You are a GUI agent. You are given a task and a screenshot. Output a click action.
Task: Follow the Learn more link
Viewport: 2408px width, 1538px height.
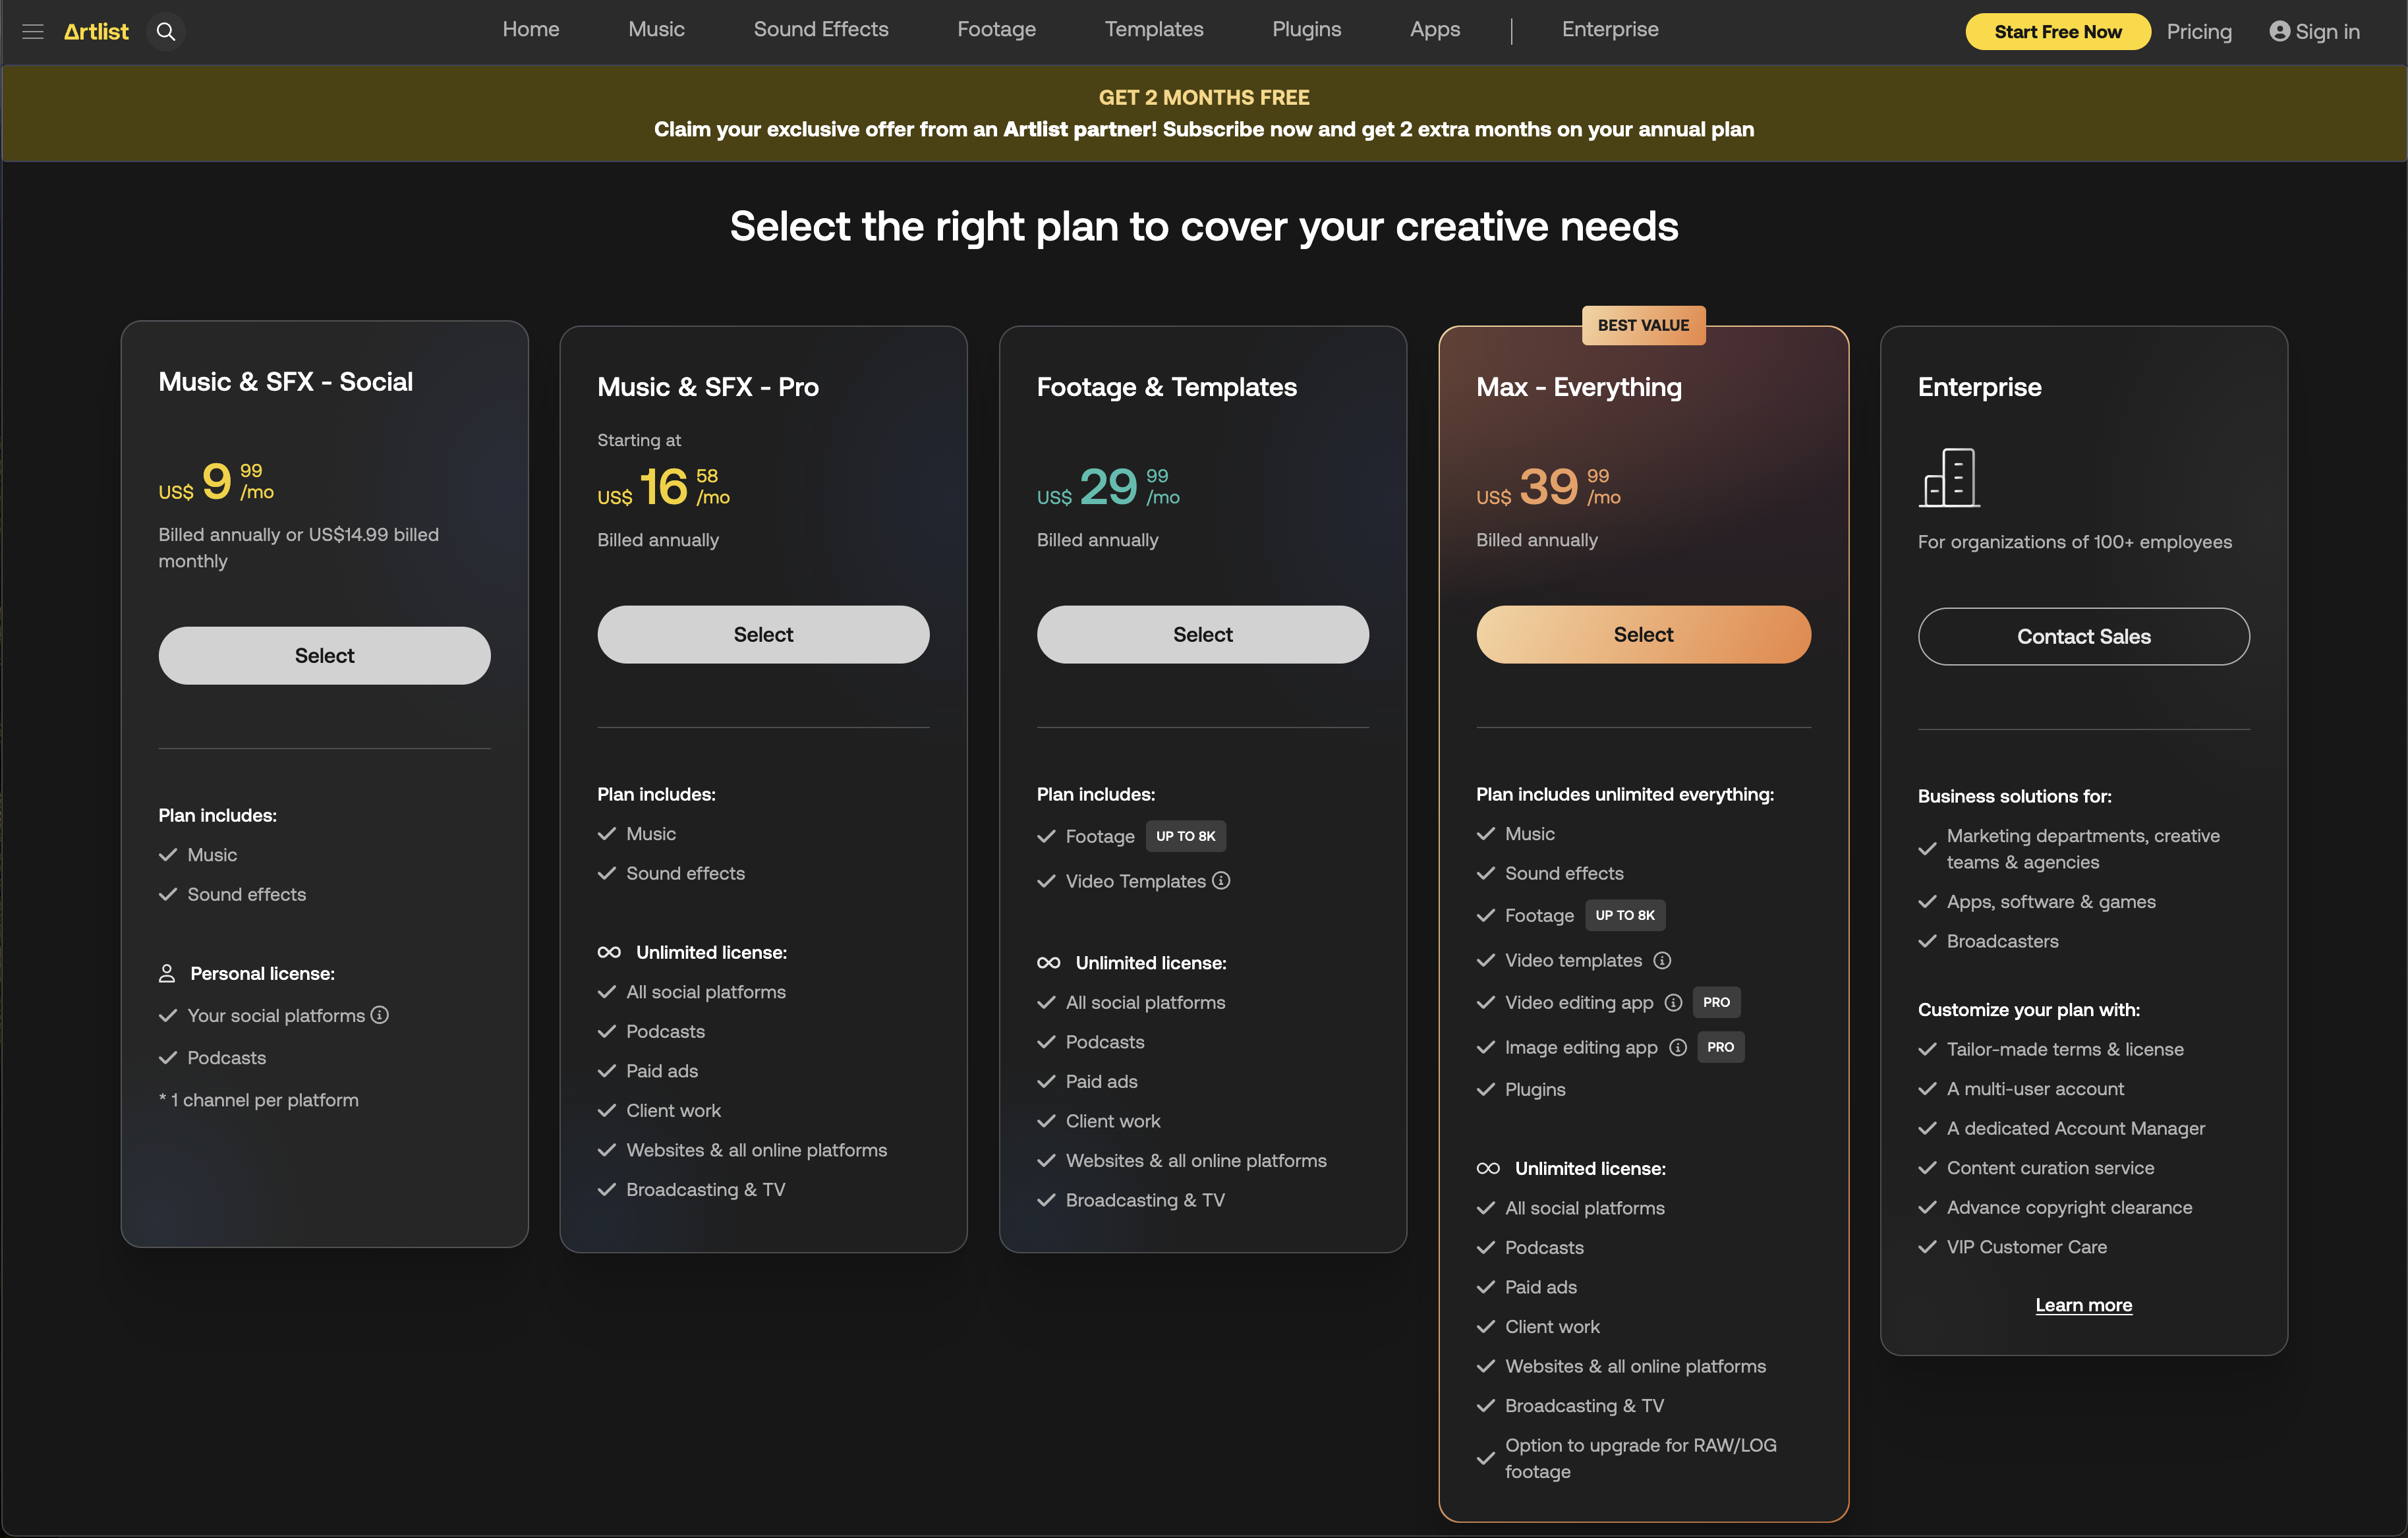[2083, 1305]
